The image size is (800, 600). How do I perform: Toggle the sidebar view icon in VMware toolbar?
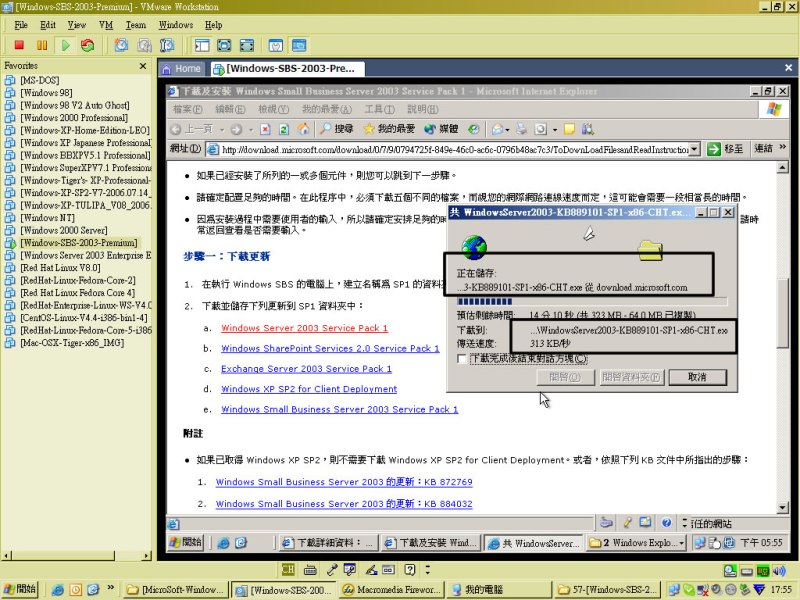click(x=202, y=45)
